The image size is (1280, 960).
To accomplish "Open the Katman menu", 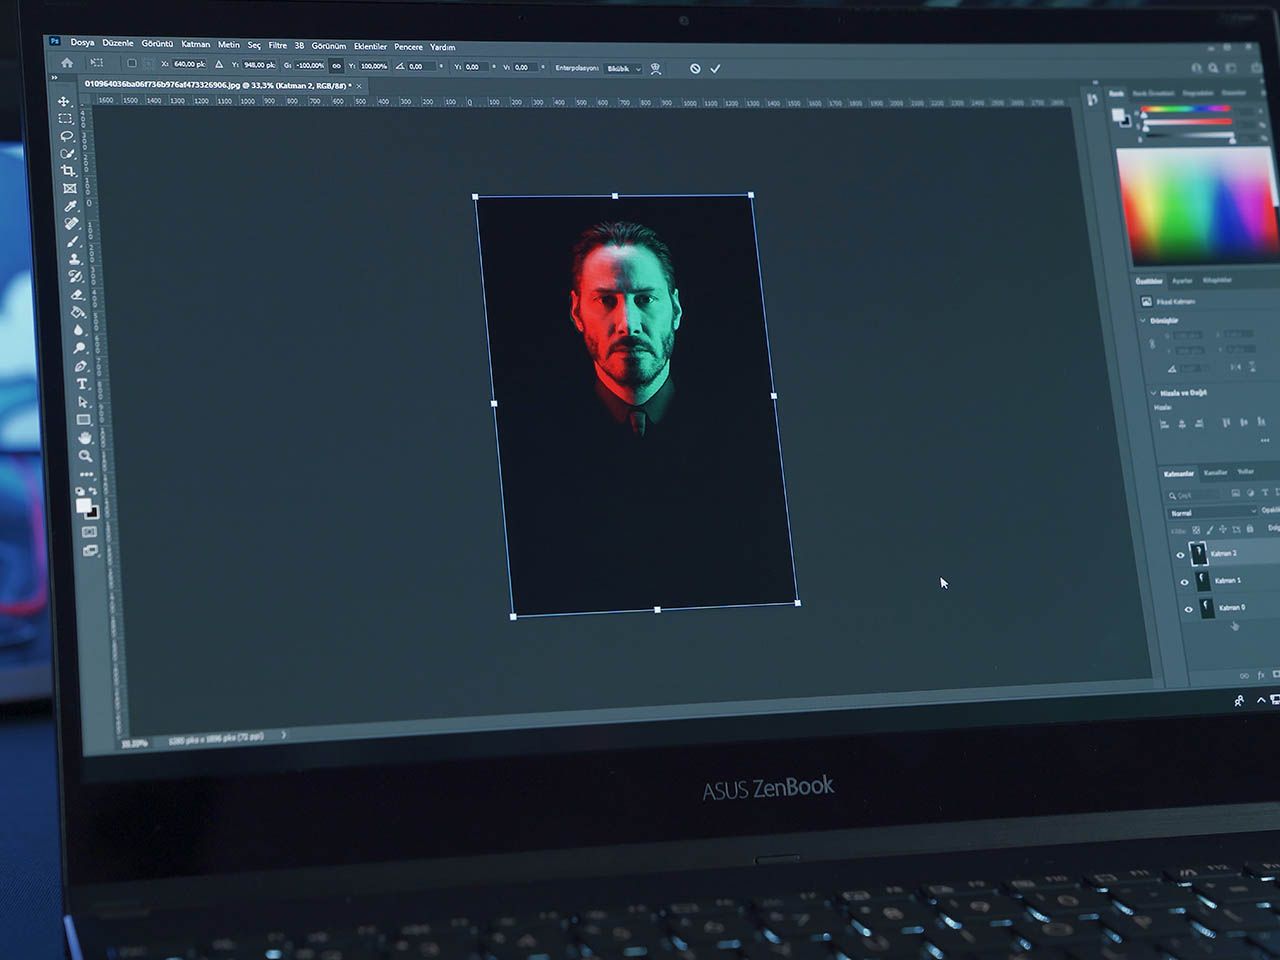I will [196, 44].
